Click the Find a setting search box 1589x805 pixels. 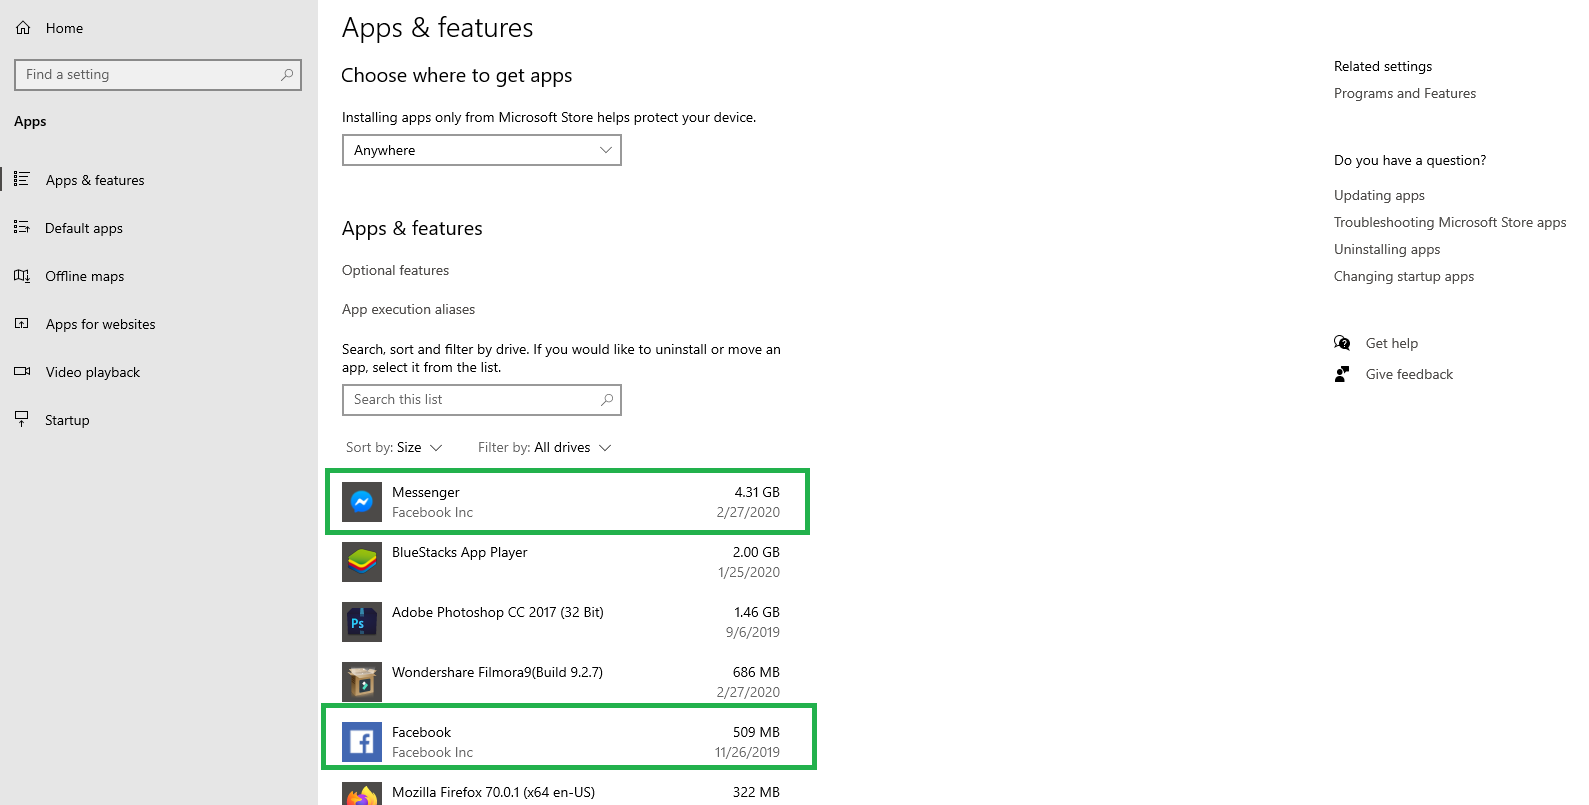point(150,75)
